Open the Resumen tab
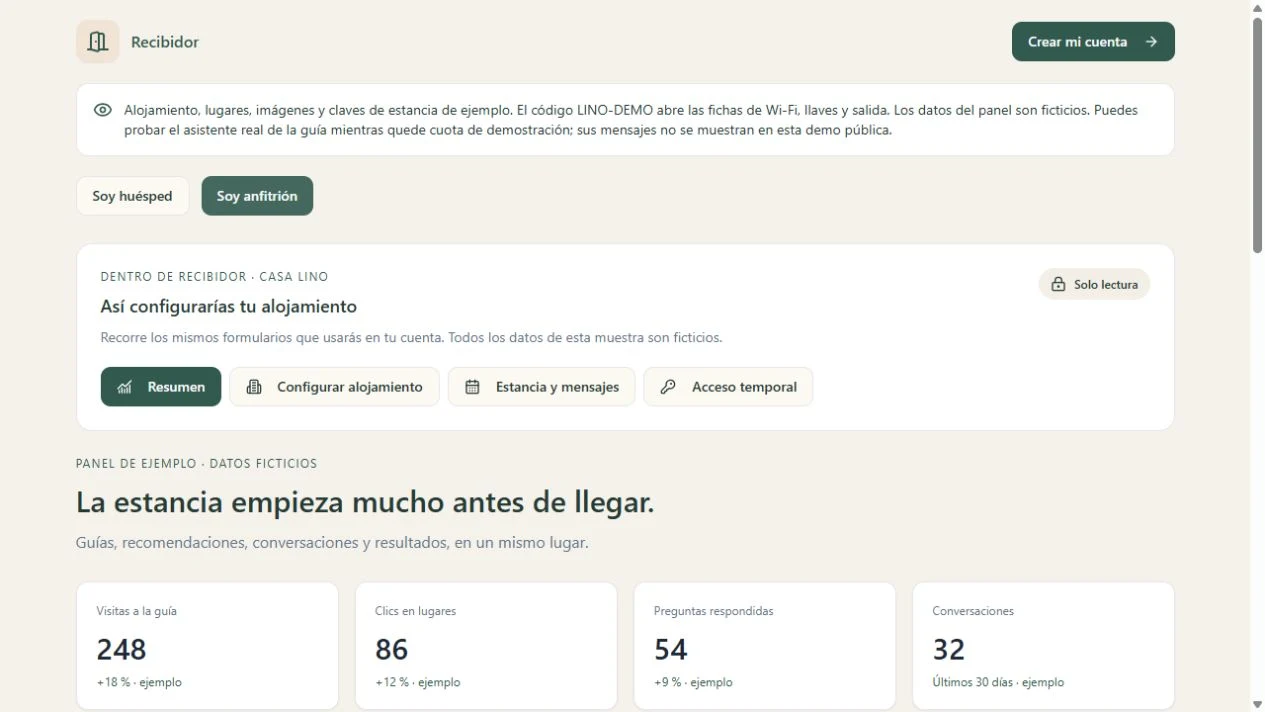 pos(161,387)
